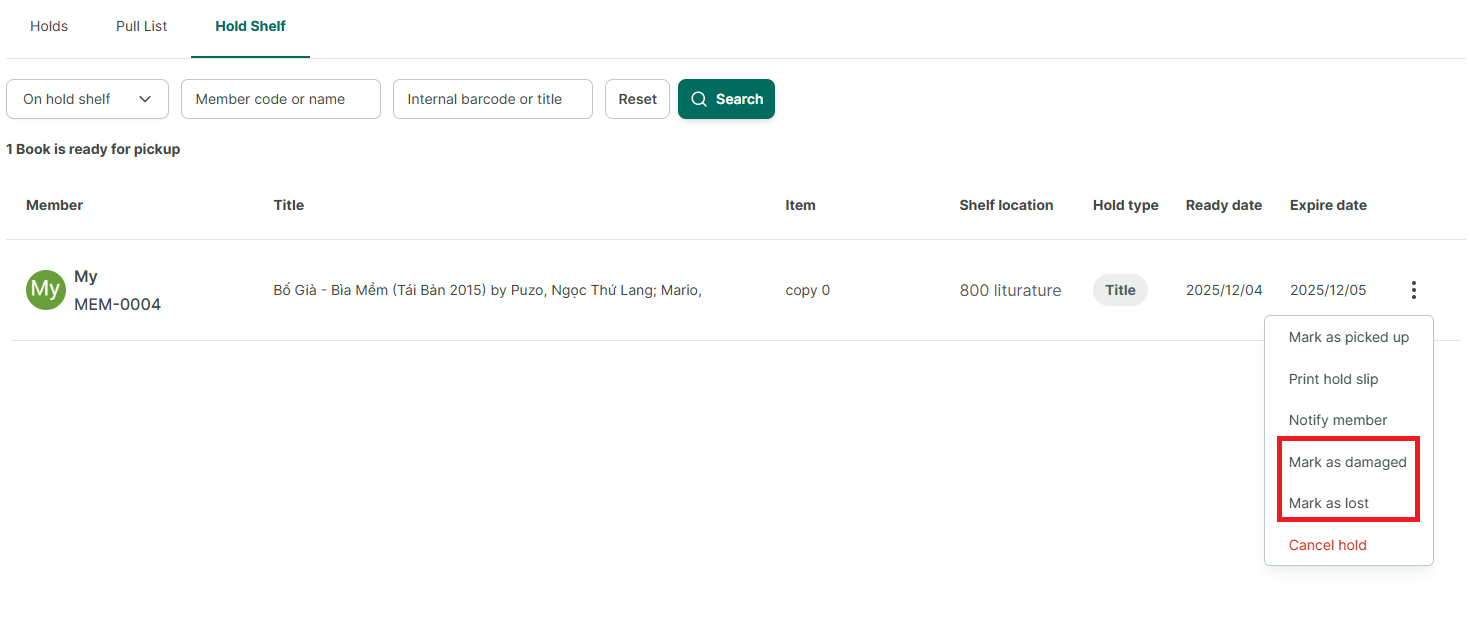The width and height of the screenshot is (1470, 634).
Task: Expand the On hold shelf dropdown chevron
Action: click(145, 99)
